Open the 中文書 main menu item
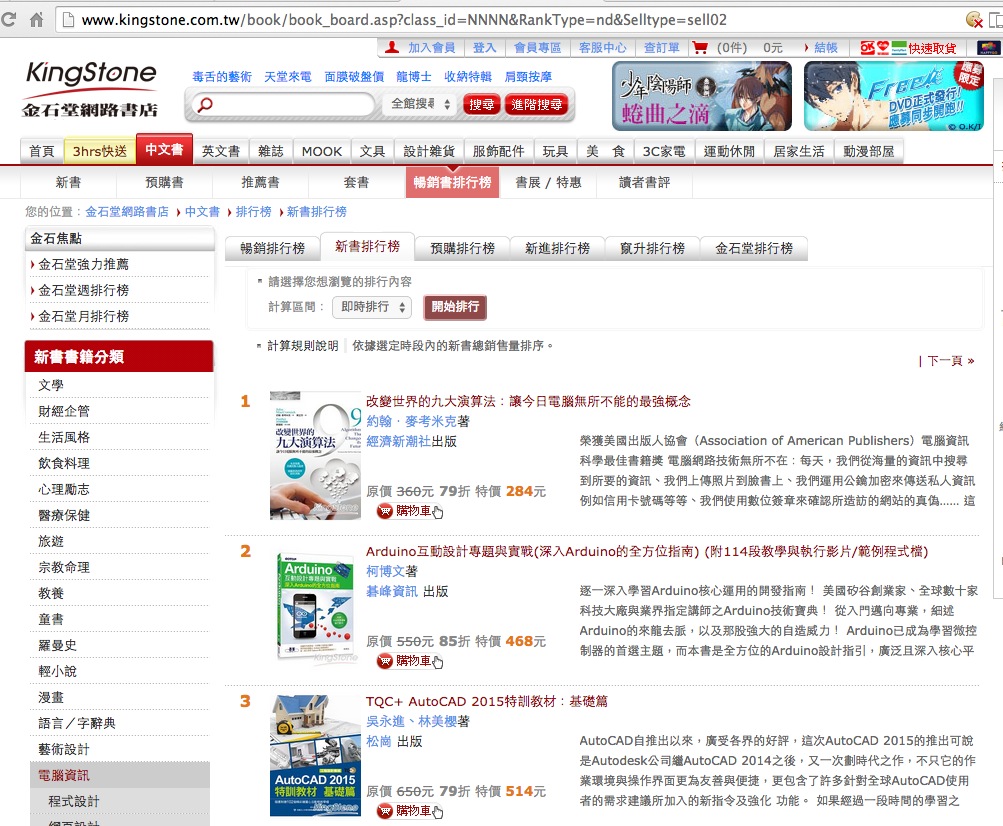This screenshot has height=826, width=1003. point(164,150)
